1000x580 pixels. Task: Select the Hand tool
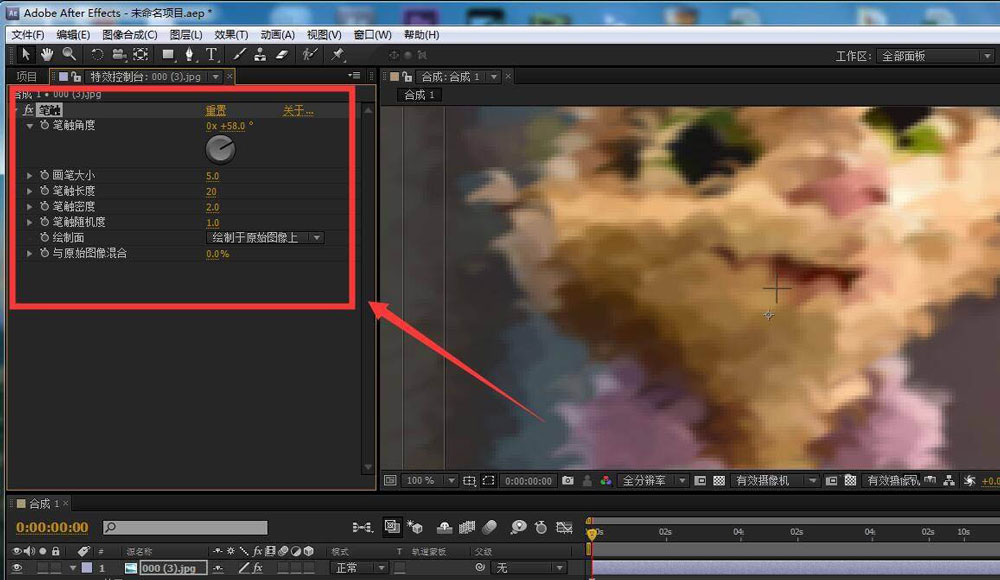(x=47, y=55)
